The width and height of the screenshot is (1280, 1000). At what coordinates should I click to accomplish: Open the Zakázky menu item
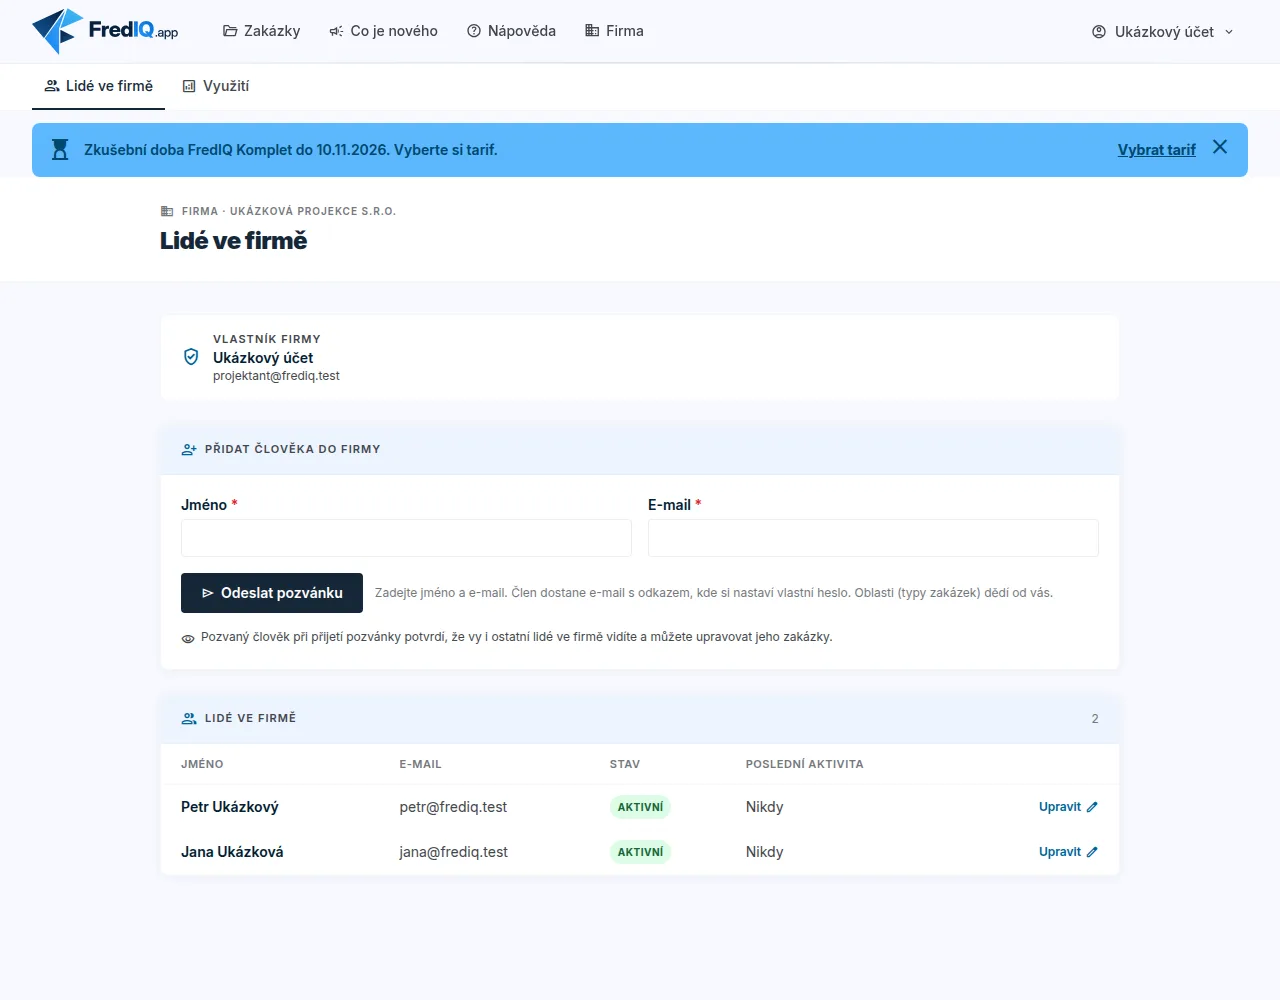tap(261, 31)
